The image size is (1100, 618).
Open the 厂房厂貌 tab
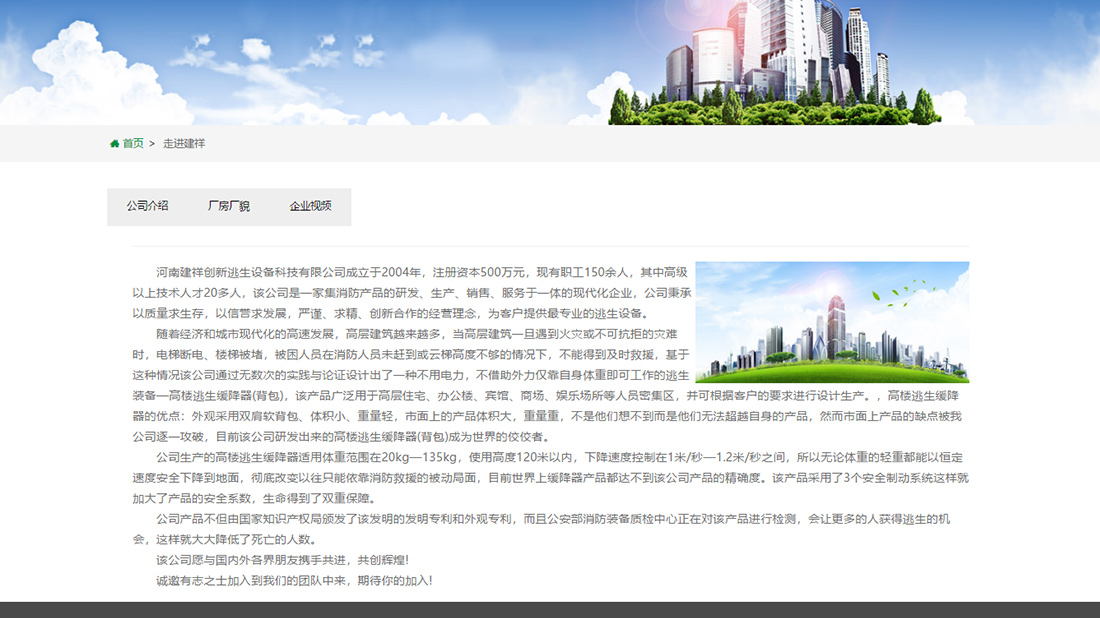[230, 206]
